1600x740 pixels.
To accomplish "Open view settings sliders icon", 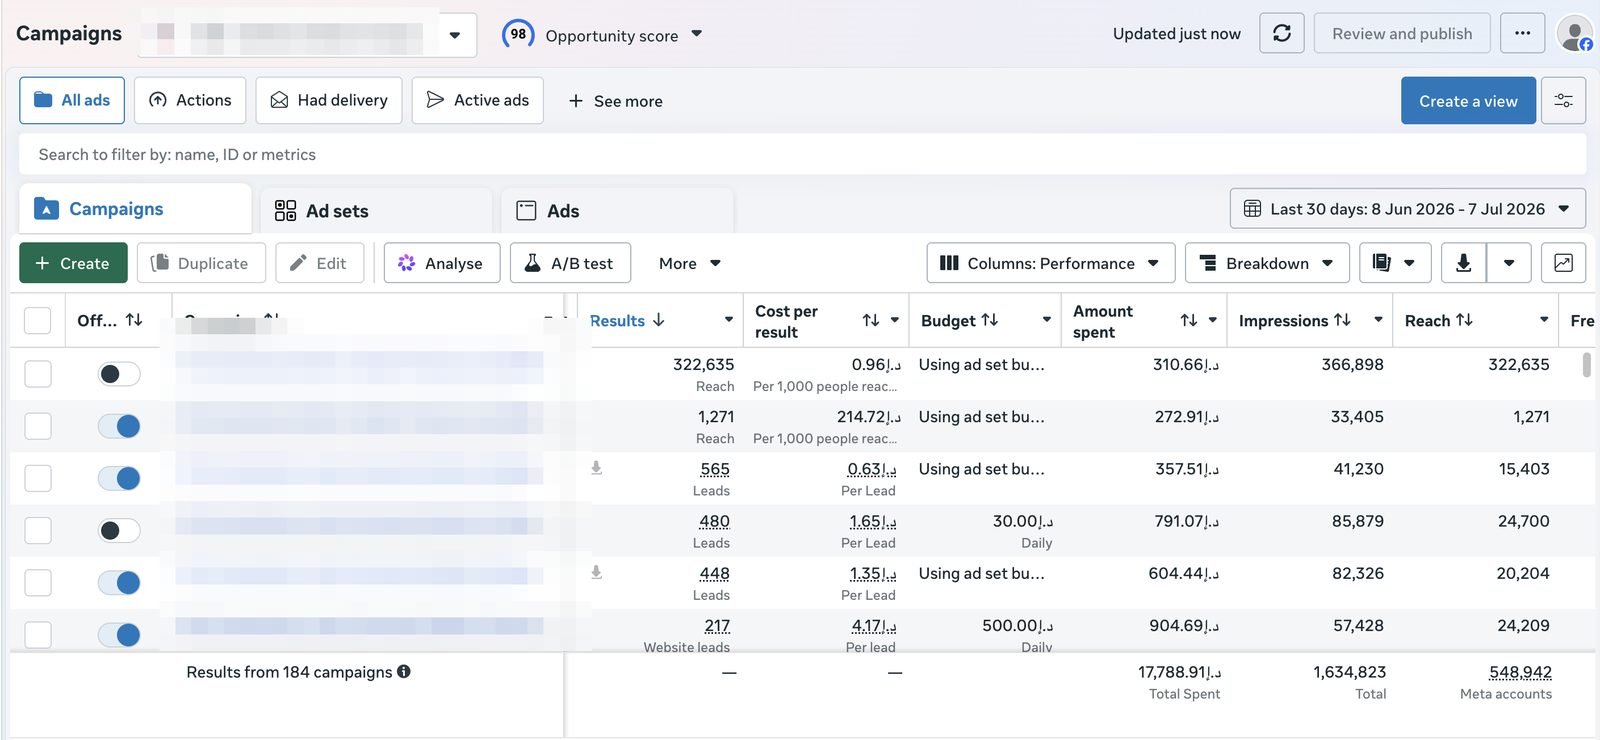I will [x=1563, y=101].
